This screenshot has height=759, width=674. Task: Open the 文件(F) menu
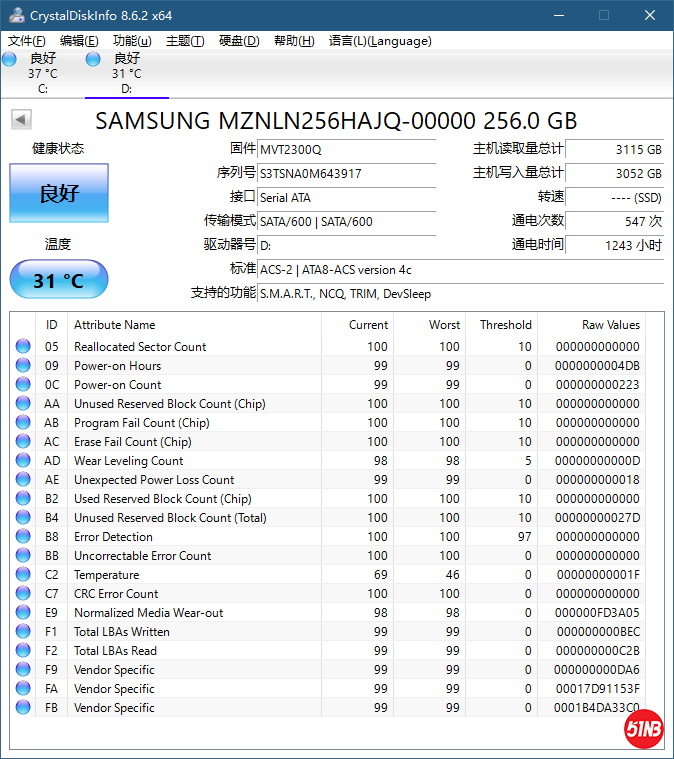[x=27, y=41]
